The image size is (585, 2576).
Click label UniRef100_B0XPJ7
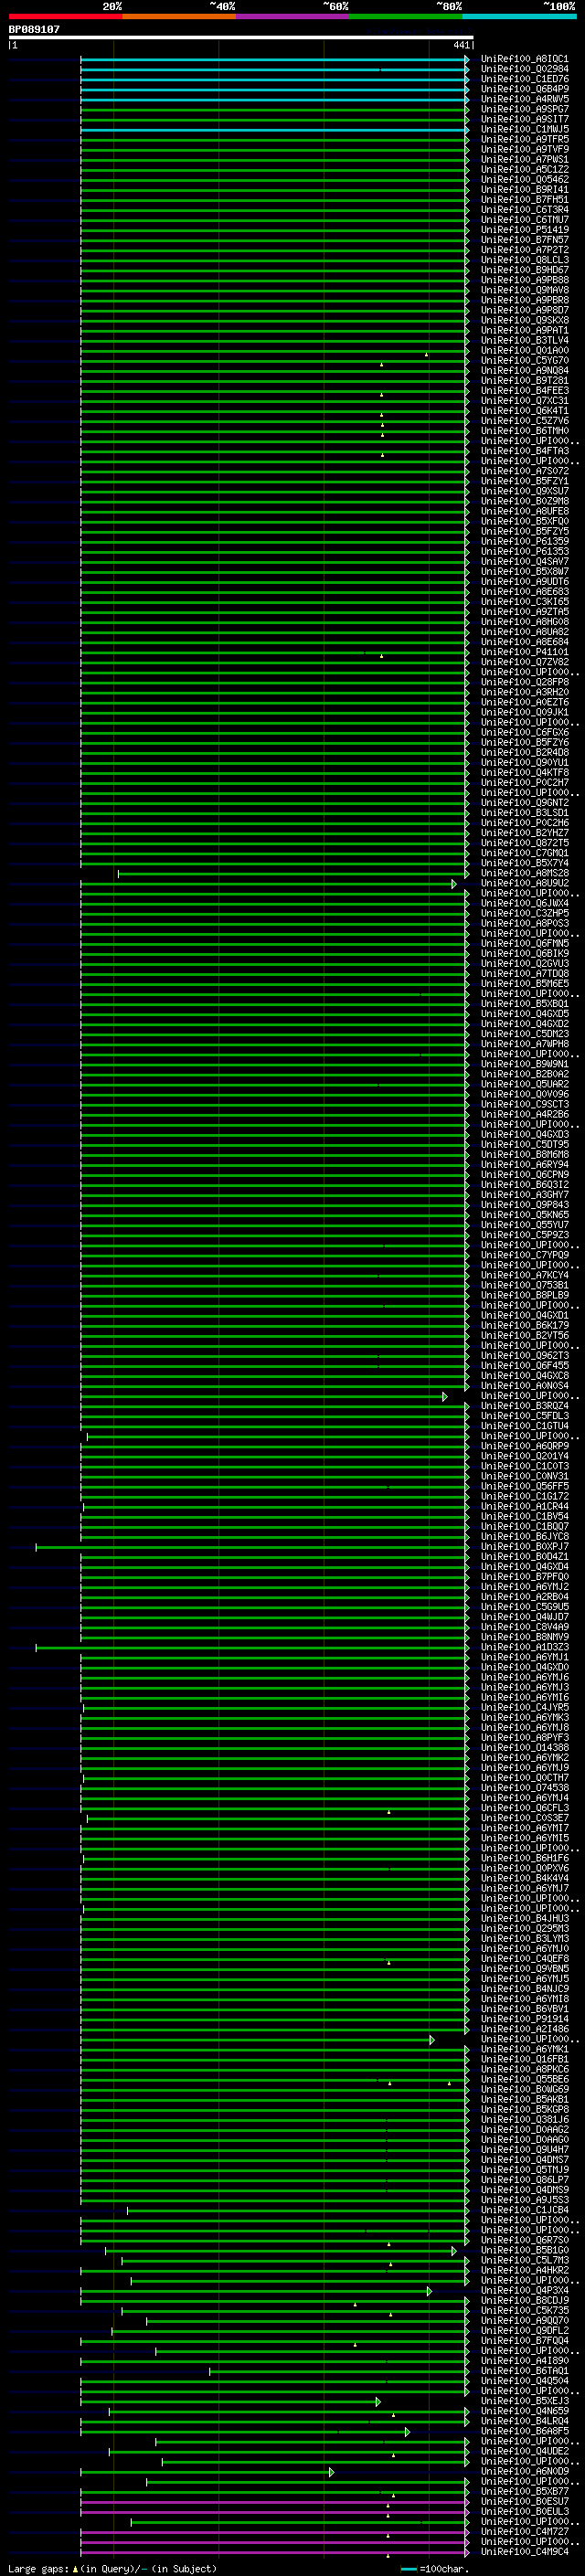click(524, 1547)
